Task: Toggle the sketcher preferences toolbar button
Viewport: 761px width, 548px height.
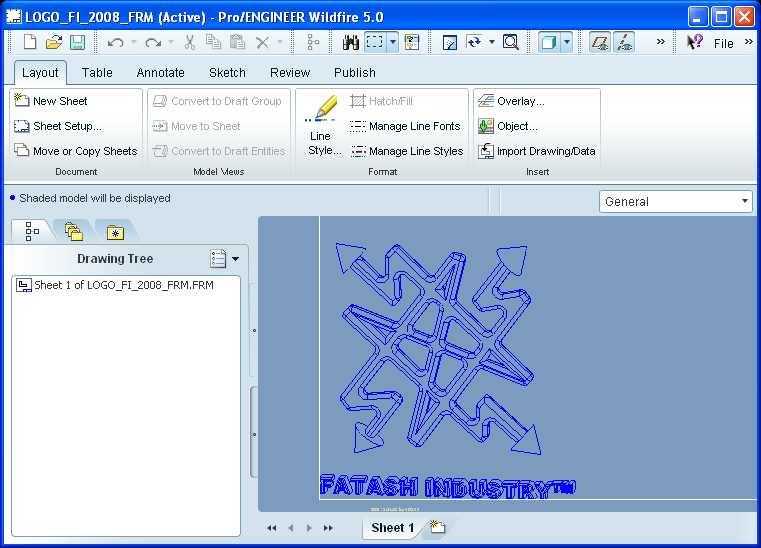Action: point(624,42)
